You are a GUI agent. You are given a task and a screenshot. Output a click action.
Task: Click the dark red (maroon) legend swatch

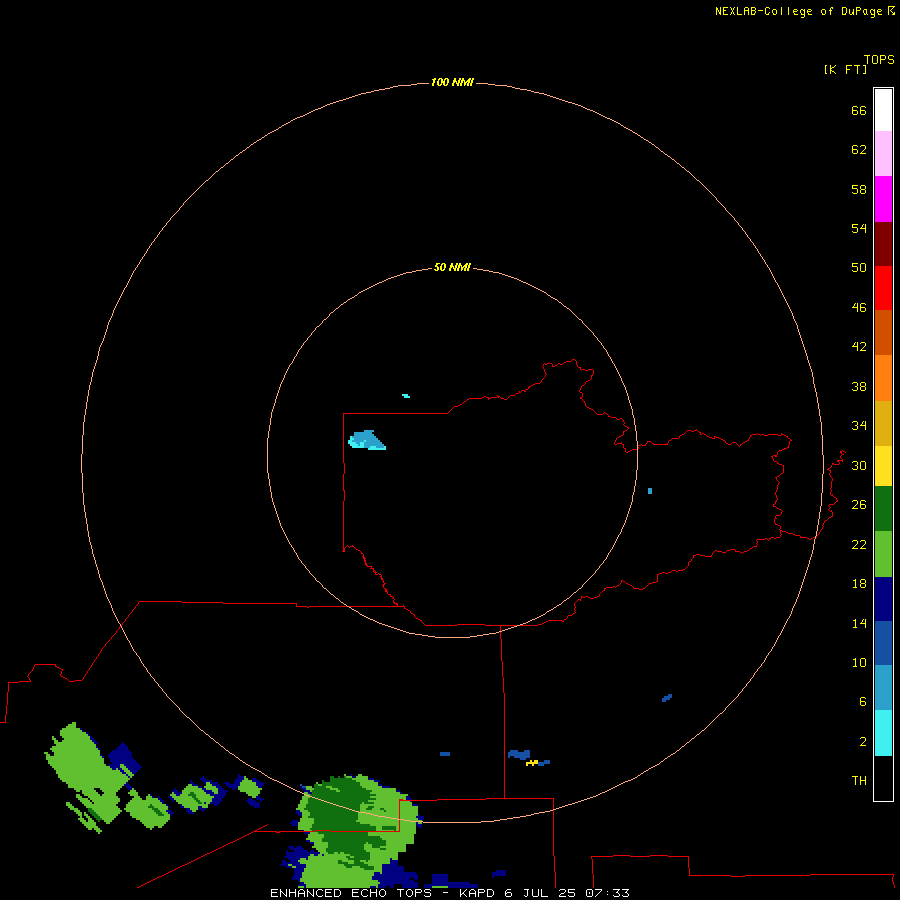(x=883, y=244)
